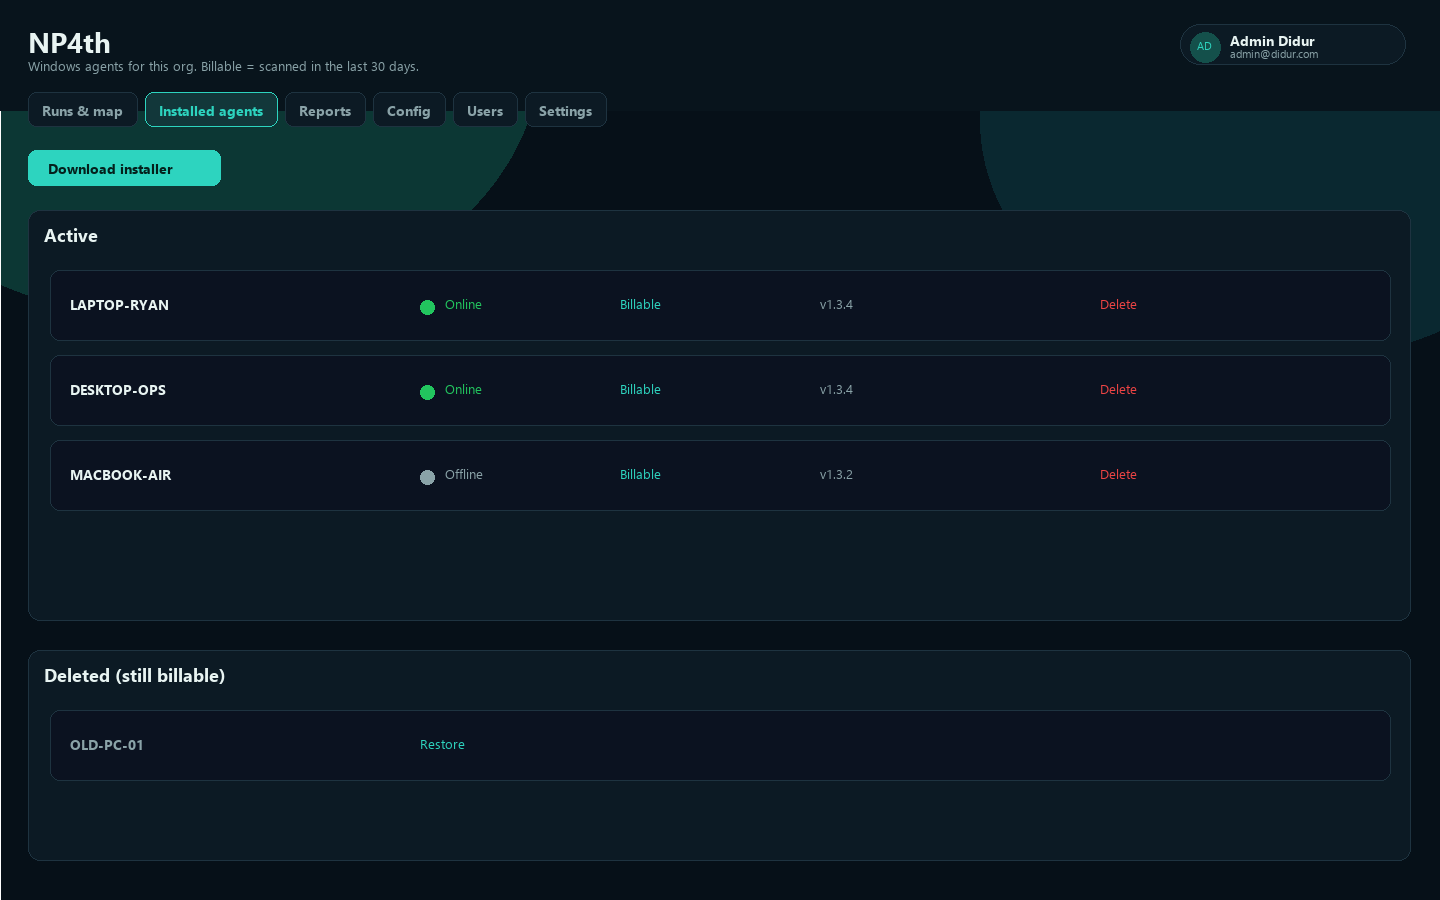Click the Deleted (still billable) heading

pos(134,676)
